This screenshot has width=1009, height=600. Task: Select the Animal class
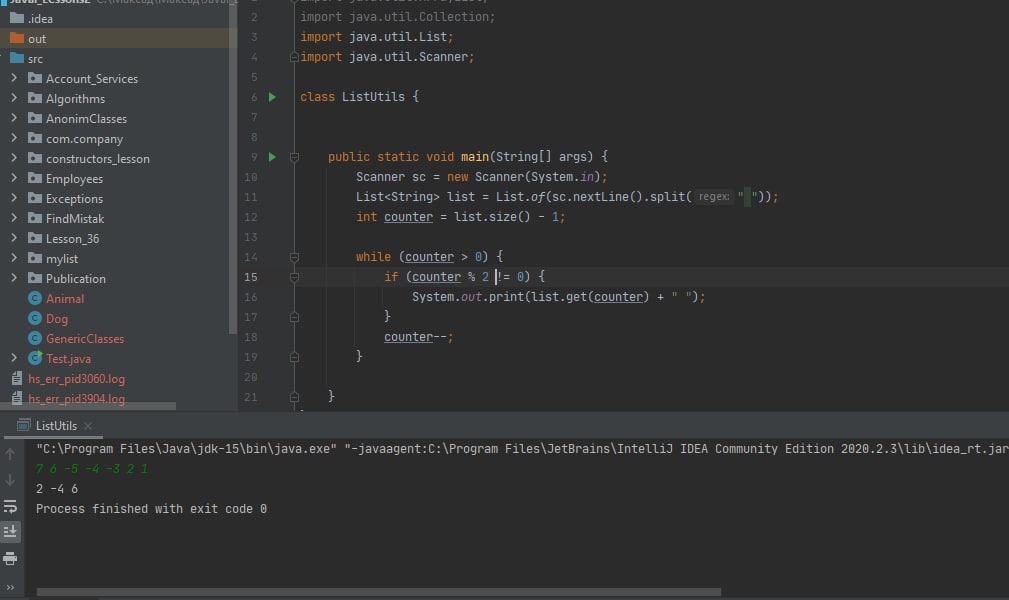[64, 299]
